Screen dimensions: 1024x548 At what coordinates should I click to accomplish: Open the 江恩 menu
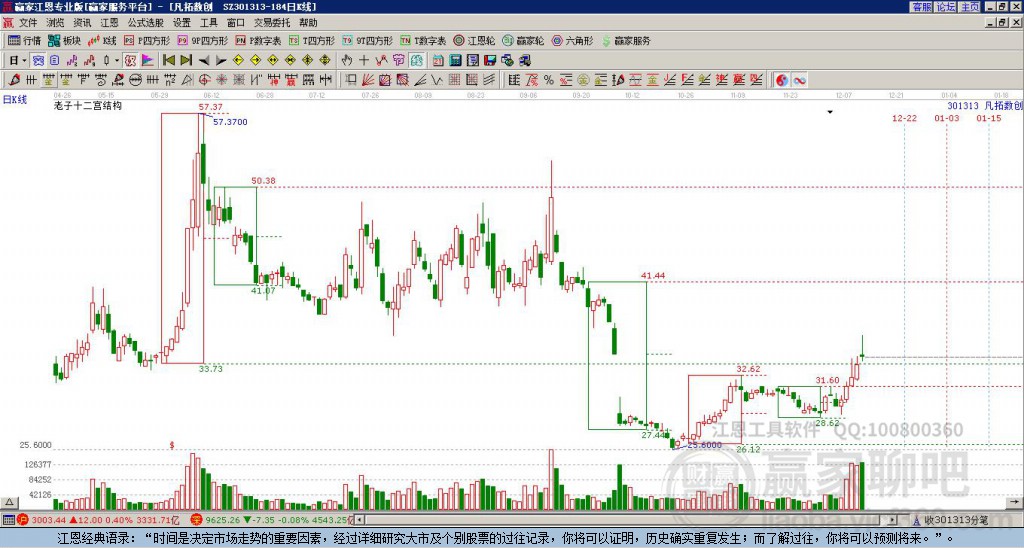[x=110, y=23]
